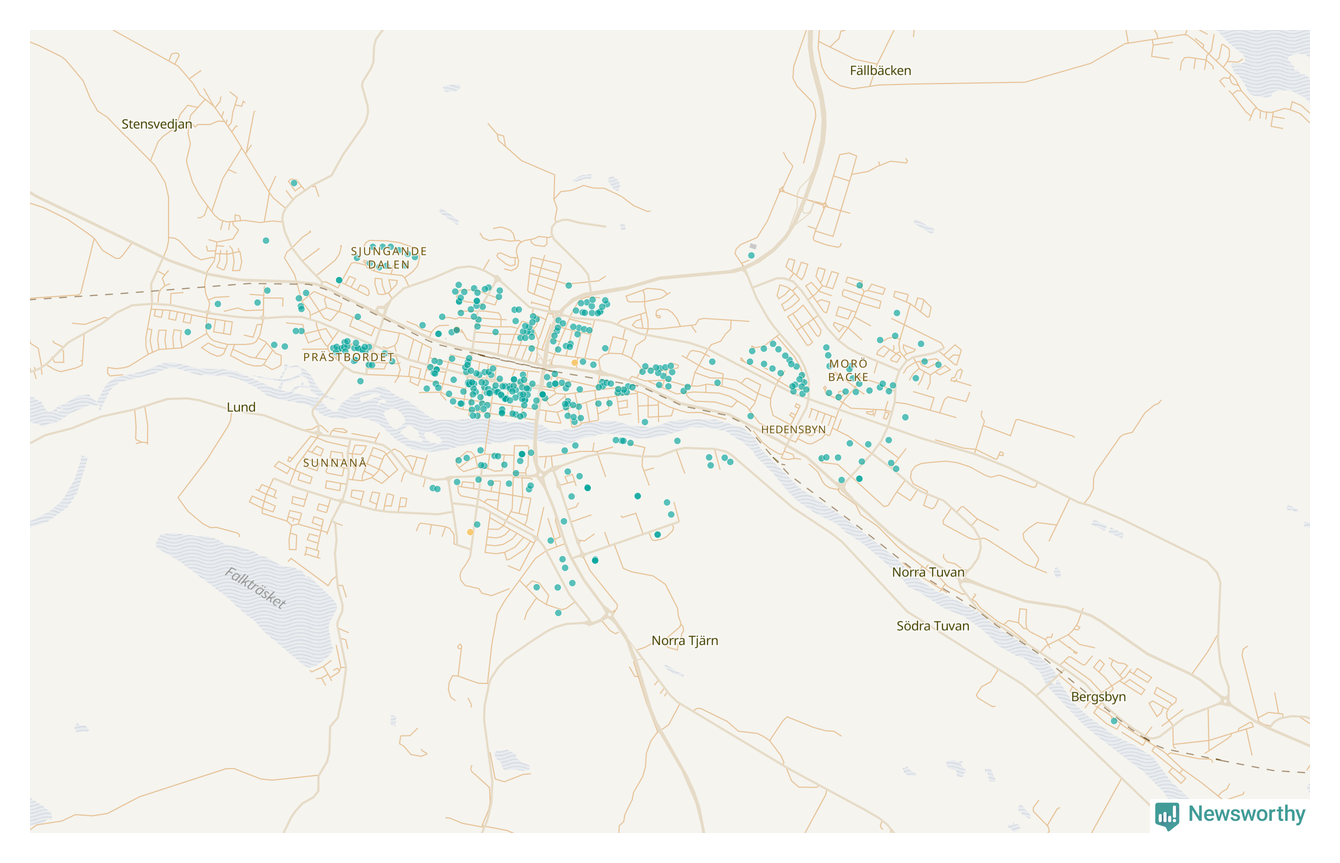The height and width of the screenshot is (863, 1340).
Task: Click the Newsworthy brand text
Action: 1246,814
